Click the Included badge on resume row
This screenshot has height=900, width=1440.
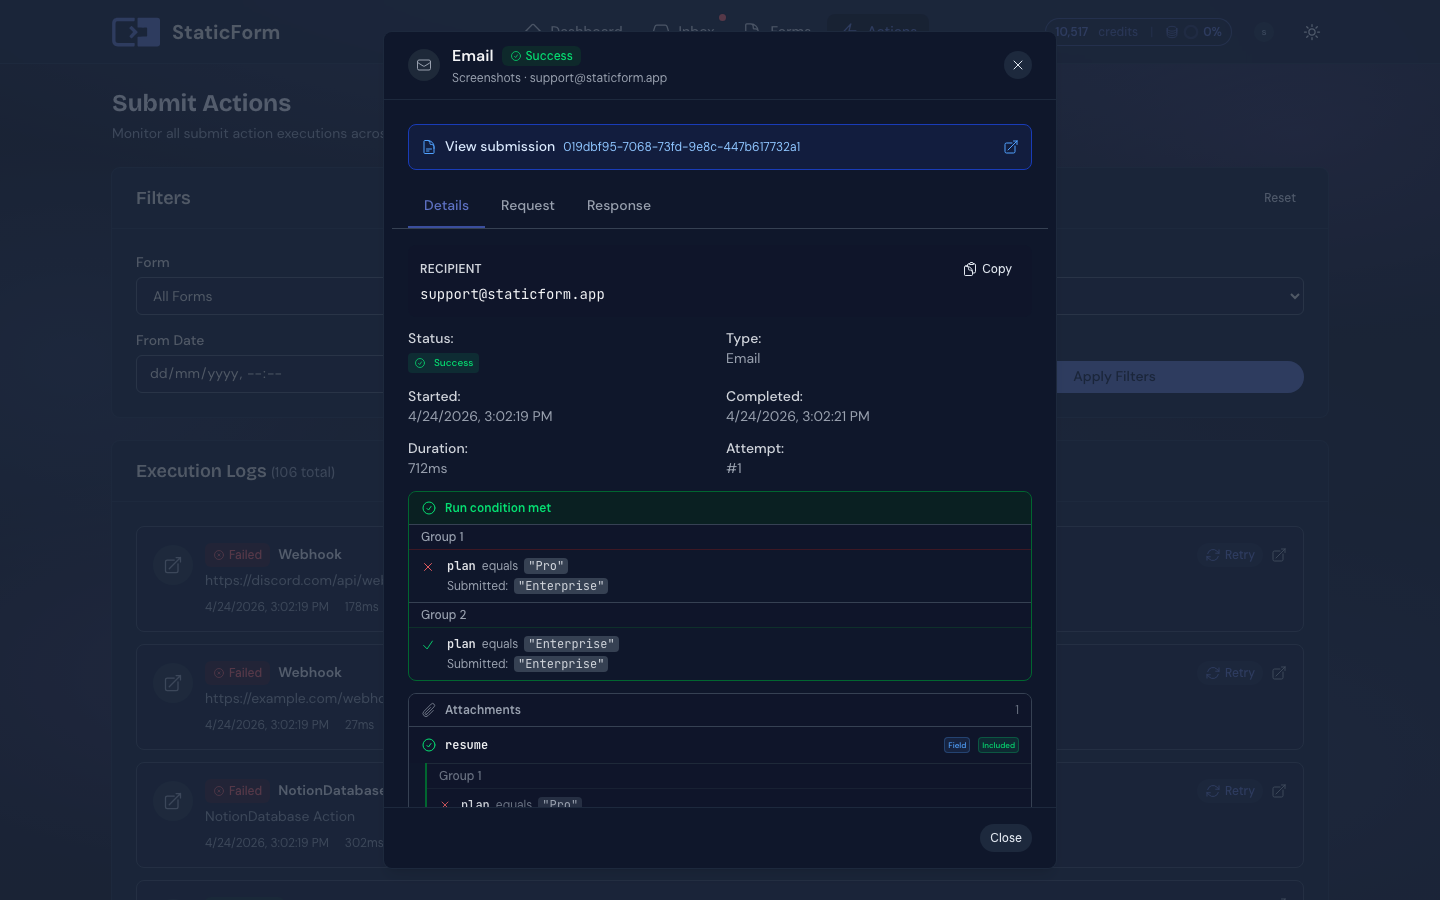click(998, 745)
